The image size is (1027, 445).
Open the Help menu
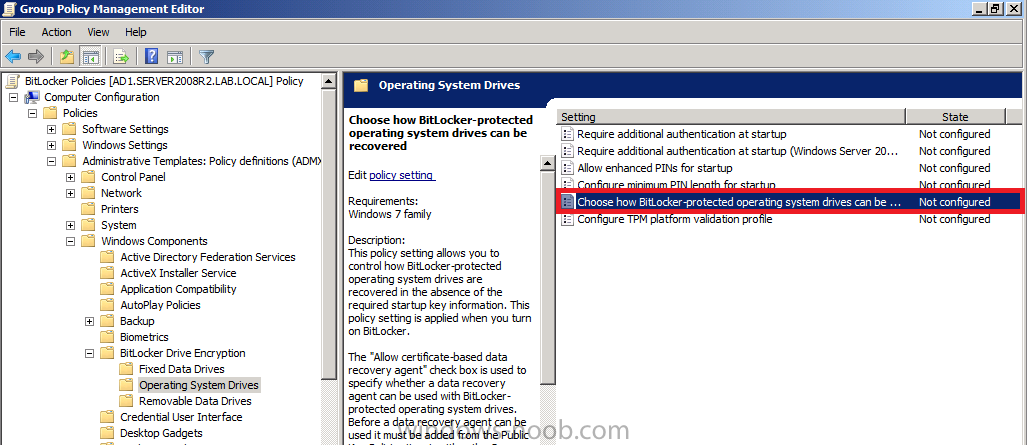pos(136,32)
